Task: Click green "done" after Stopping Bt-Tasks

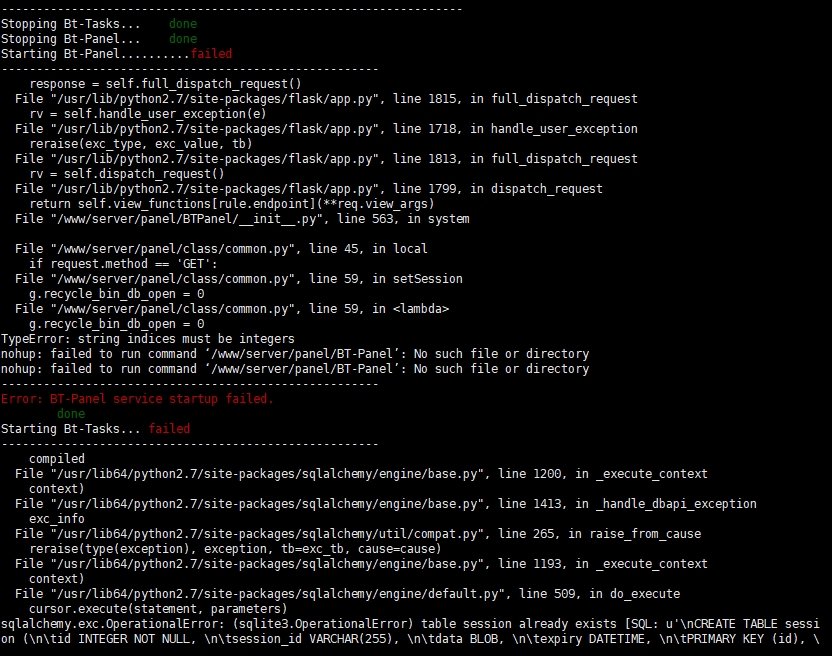Action: (183, 23)
